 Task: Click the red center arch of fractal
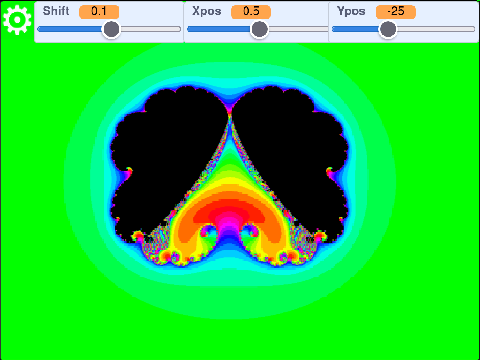pos(229,212)
